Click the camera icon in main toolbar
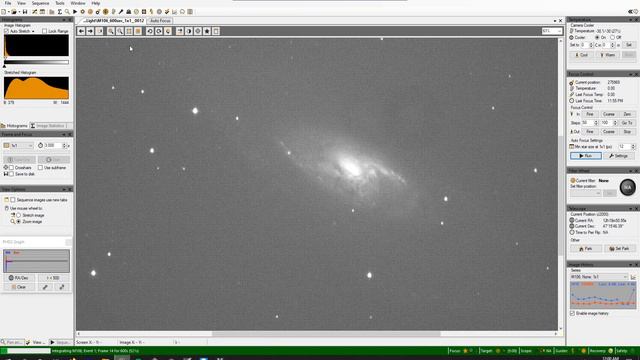 pos(129,12)
